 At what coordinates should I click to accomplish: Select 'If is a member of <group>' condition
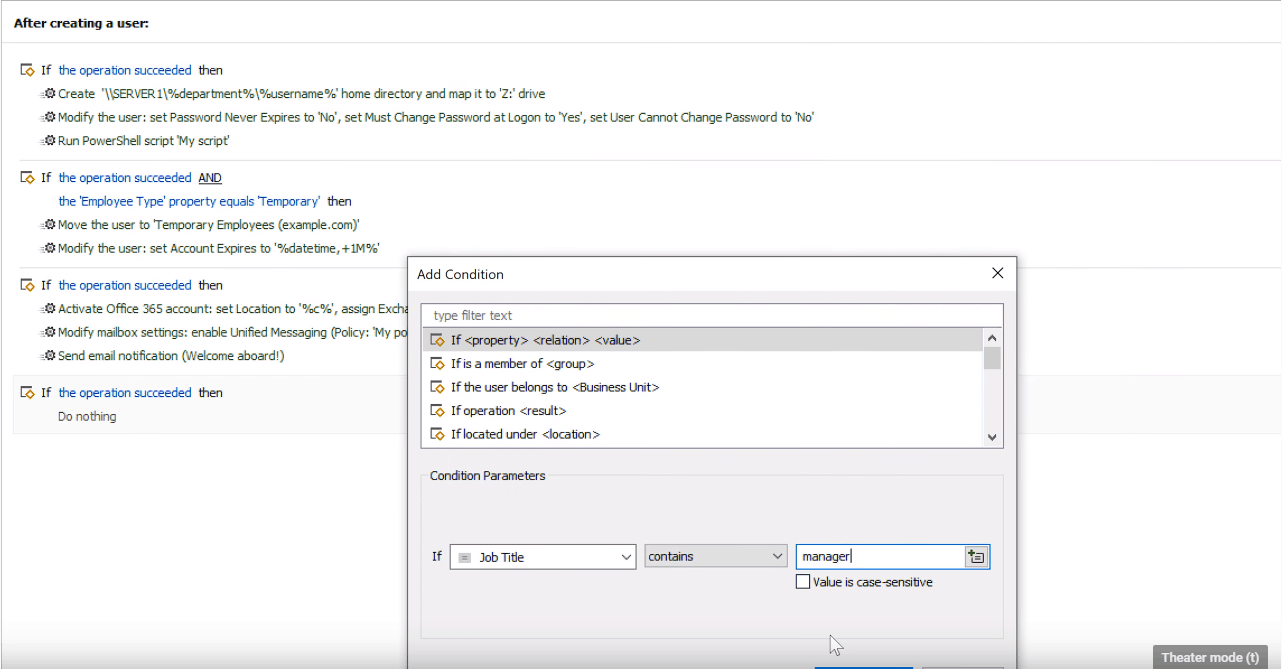pyautogui.click(x=522, y=364)
